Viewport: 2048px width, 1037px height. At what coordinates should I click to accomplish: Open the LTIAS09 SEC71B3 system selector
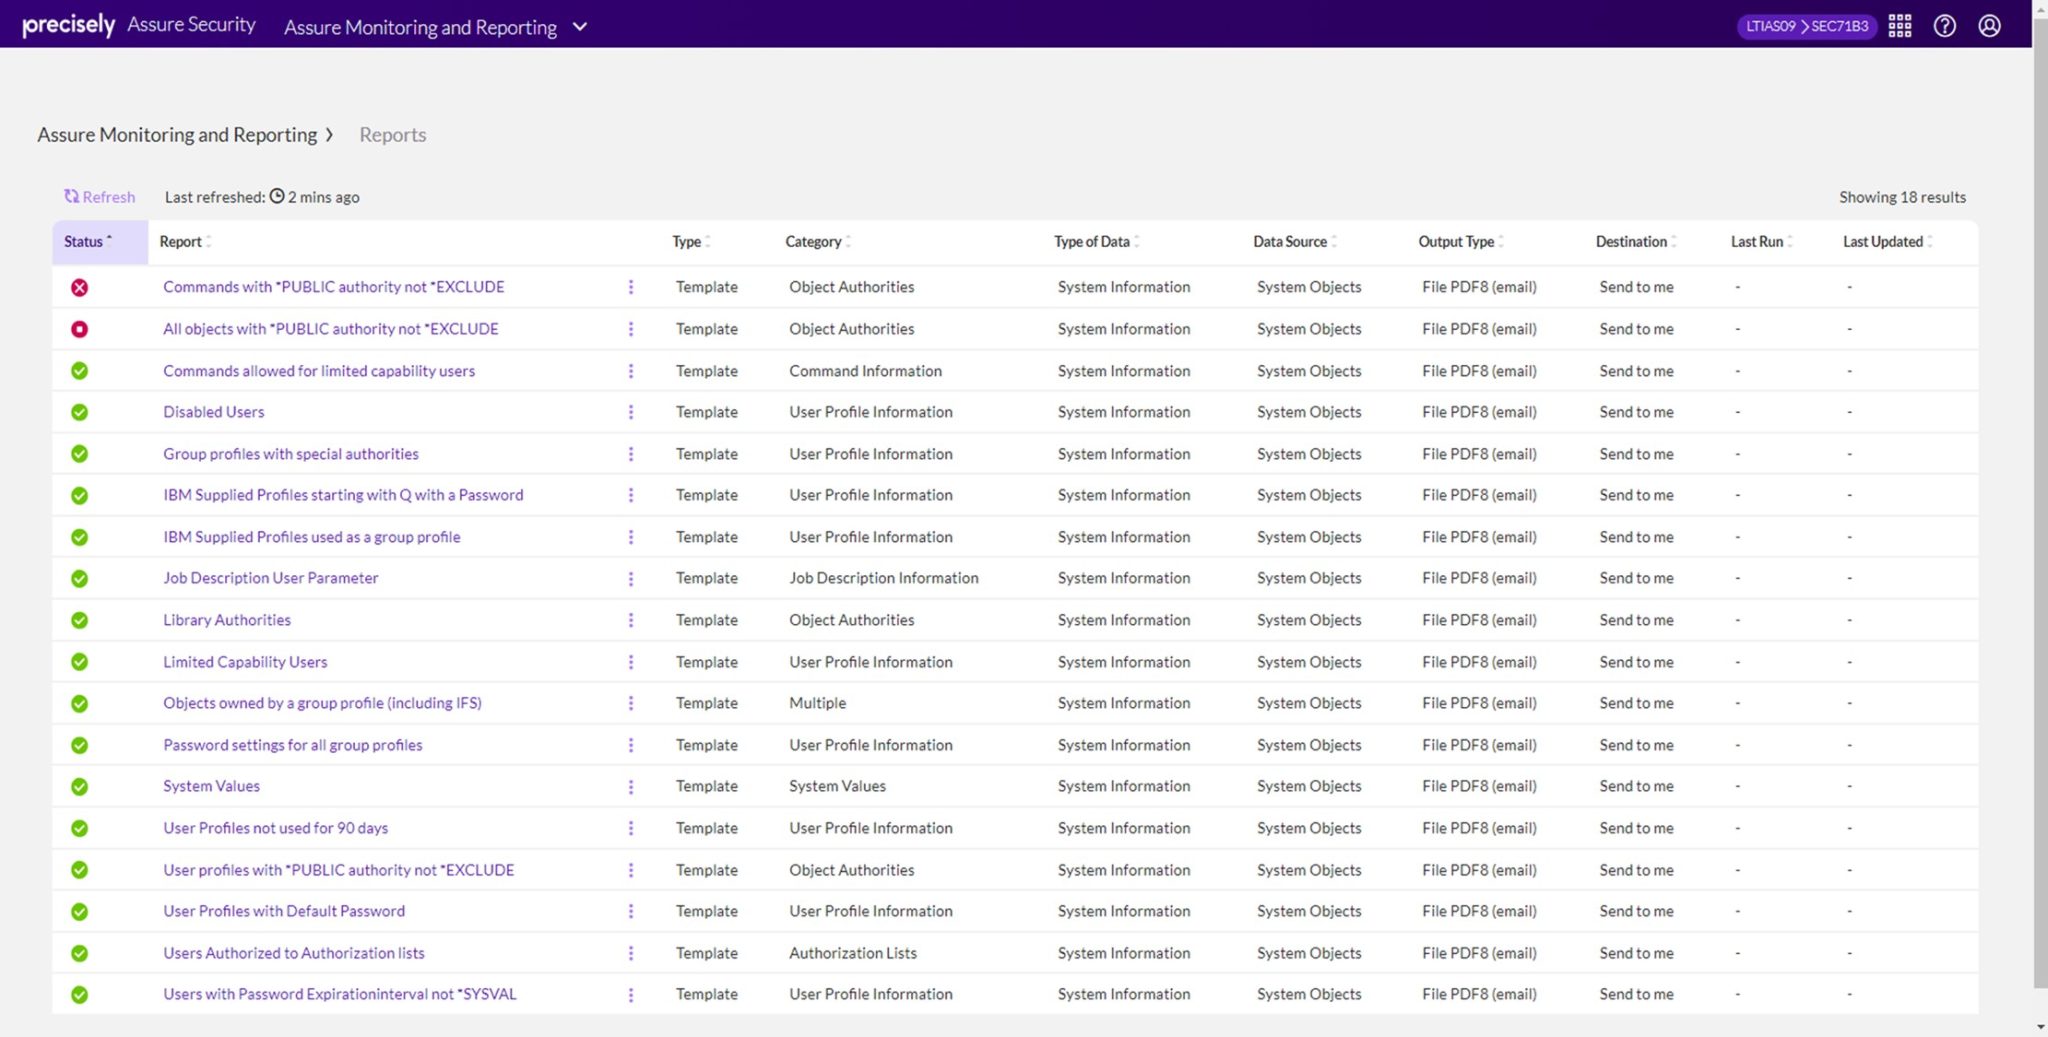pyautogui.click(x=1806, y=27)
